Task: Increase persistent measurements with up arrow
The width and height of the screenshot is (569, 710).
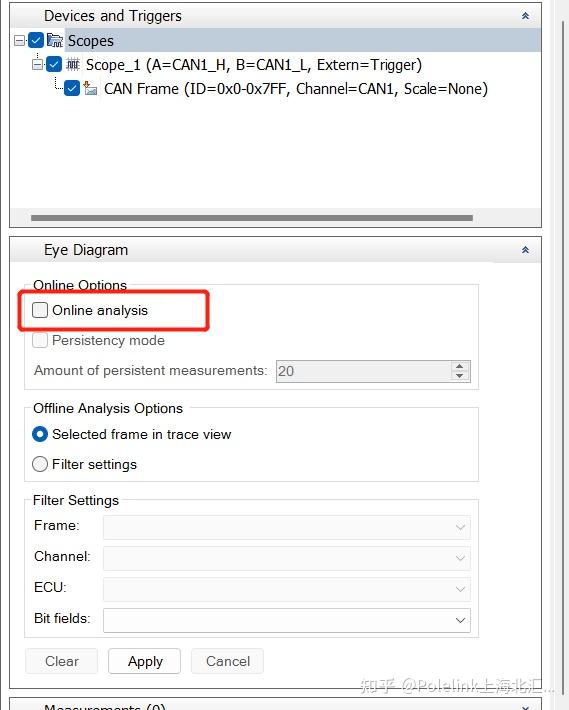Action: [460, 366]
